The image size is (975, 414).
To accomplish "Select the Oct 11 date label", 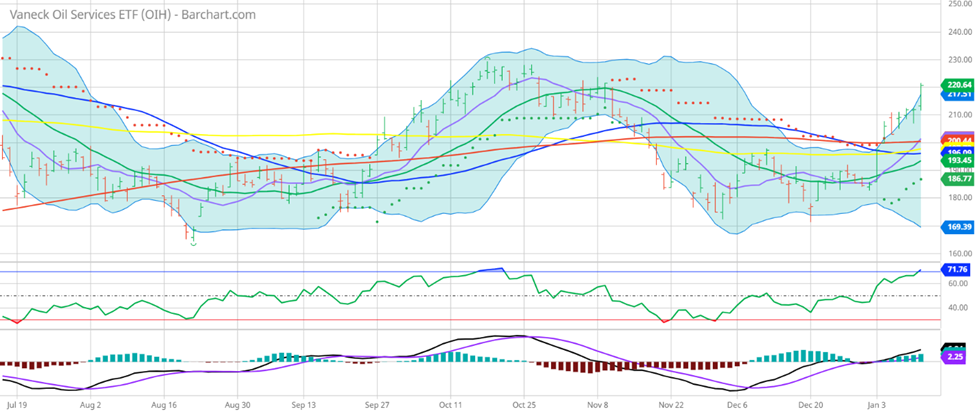I will (x=450, y=404).
